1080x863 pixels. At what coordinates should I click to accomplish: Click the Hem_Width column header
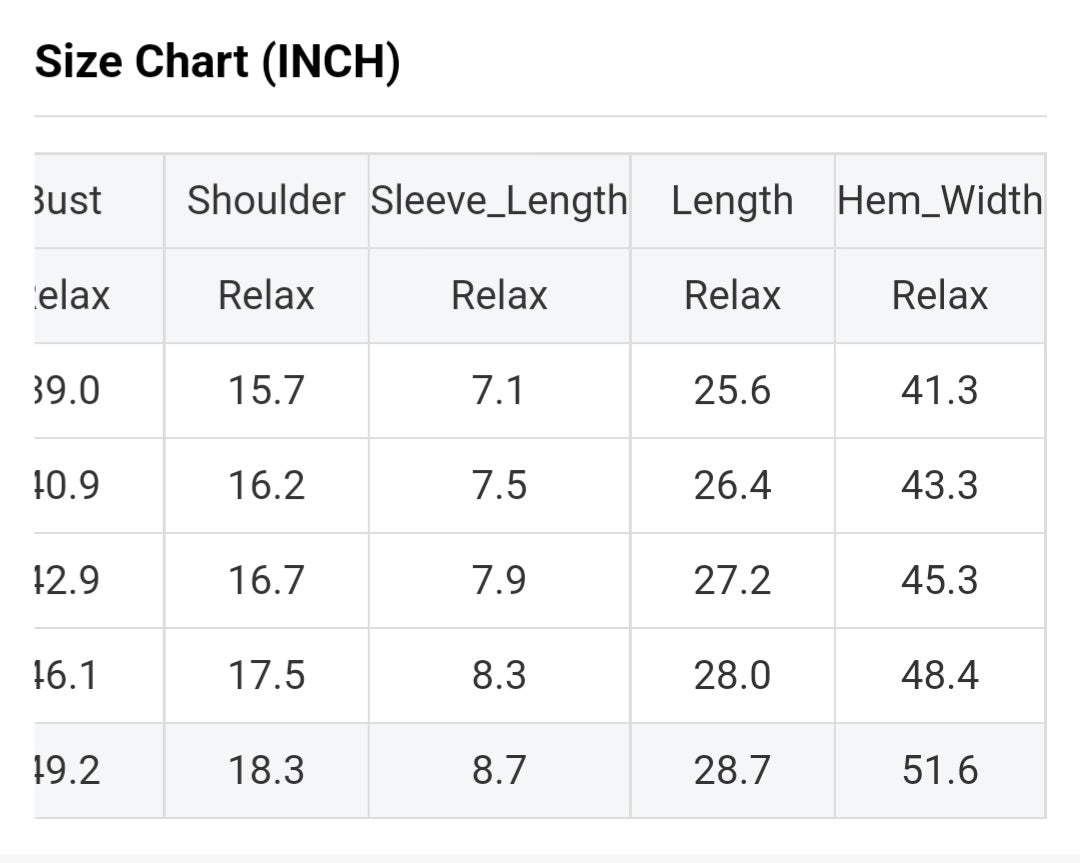click(939, 201)
